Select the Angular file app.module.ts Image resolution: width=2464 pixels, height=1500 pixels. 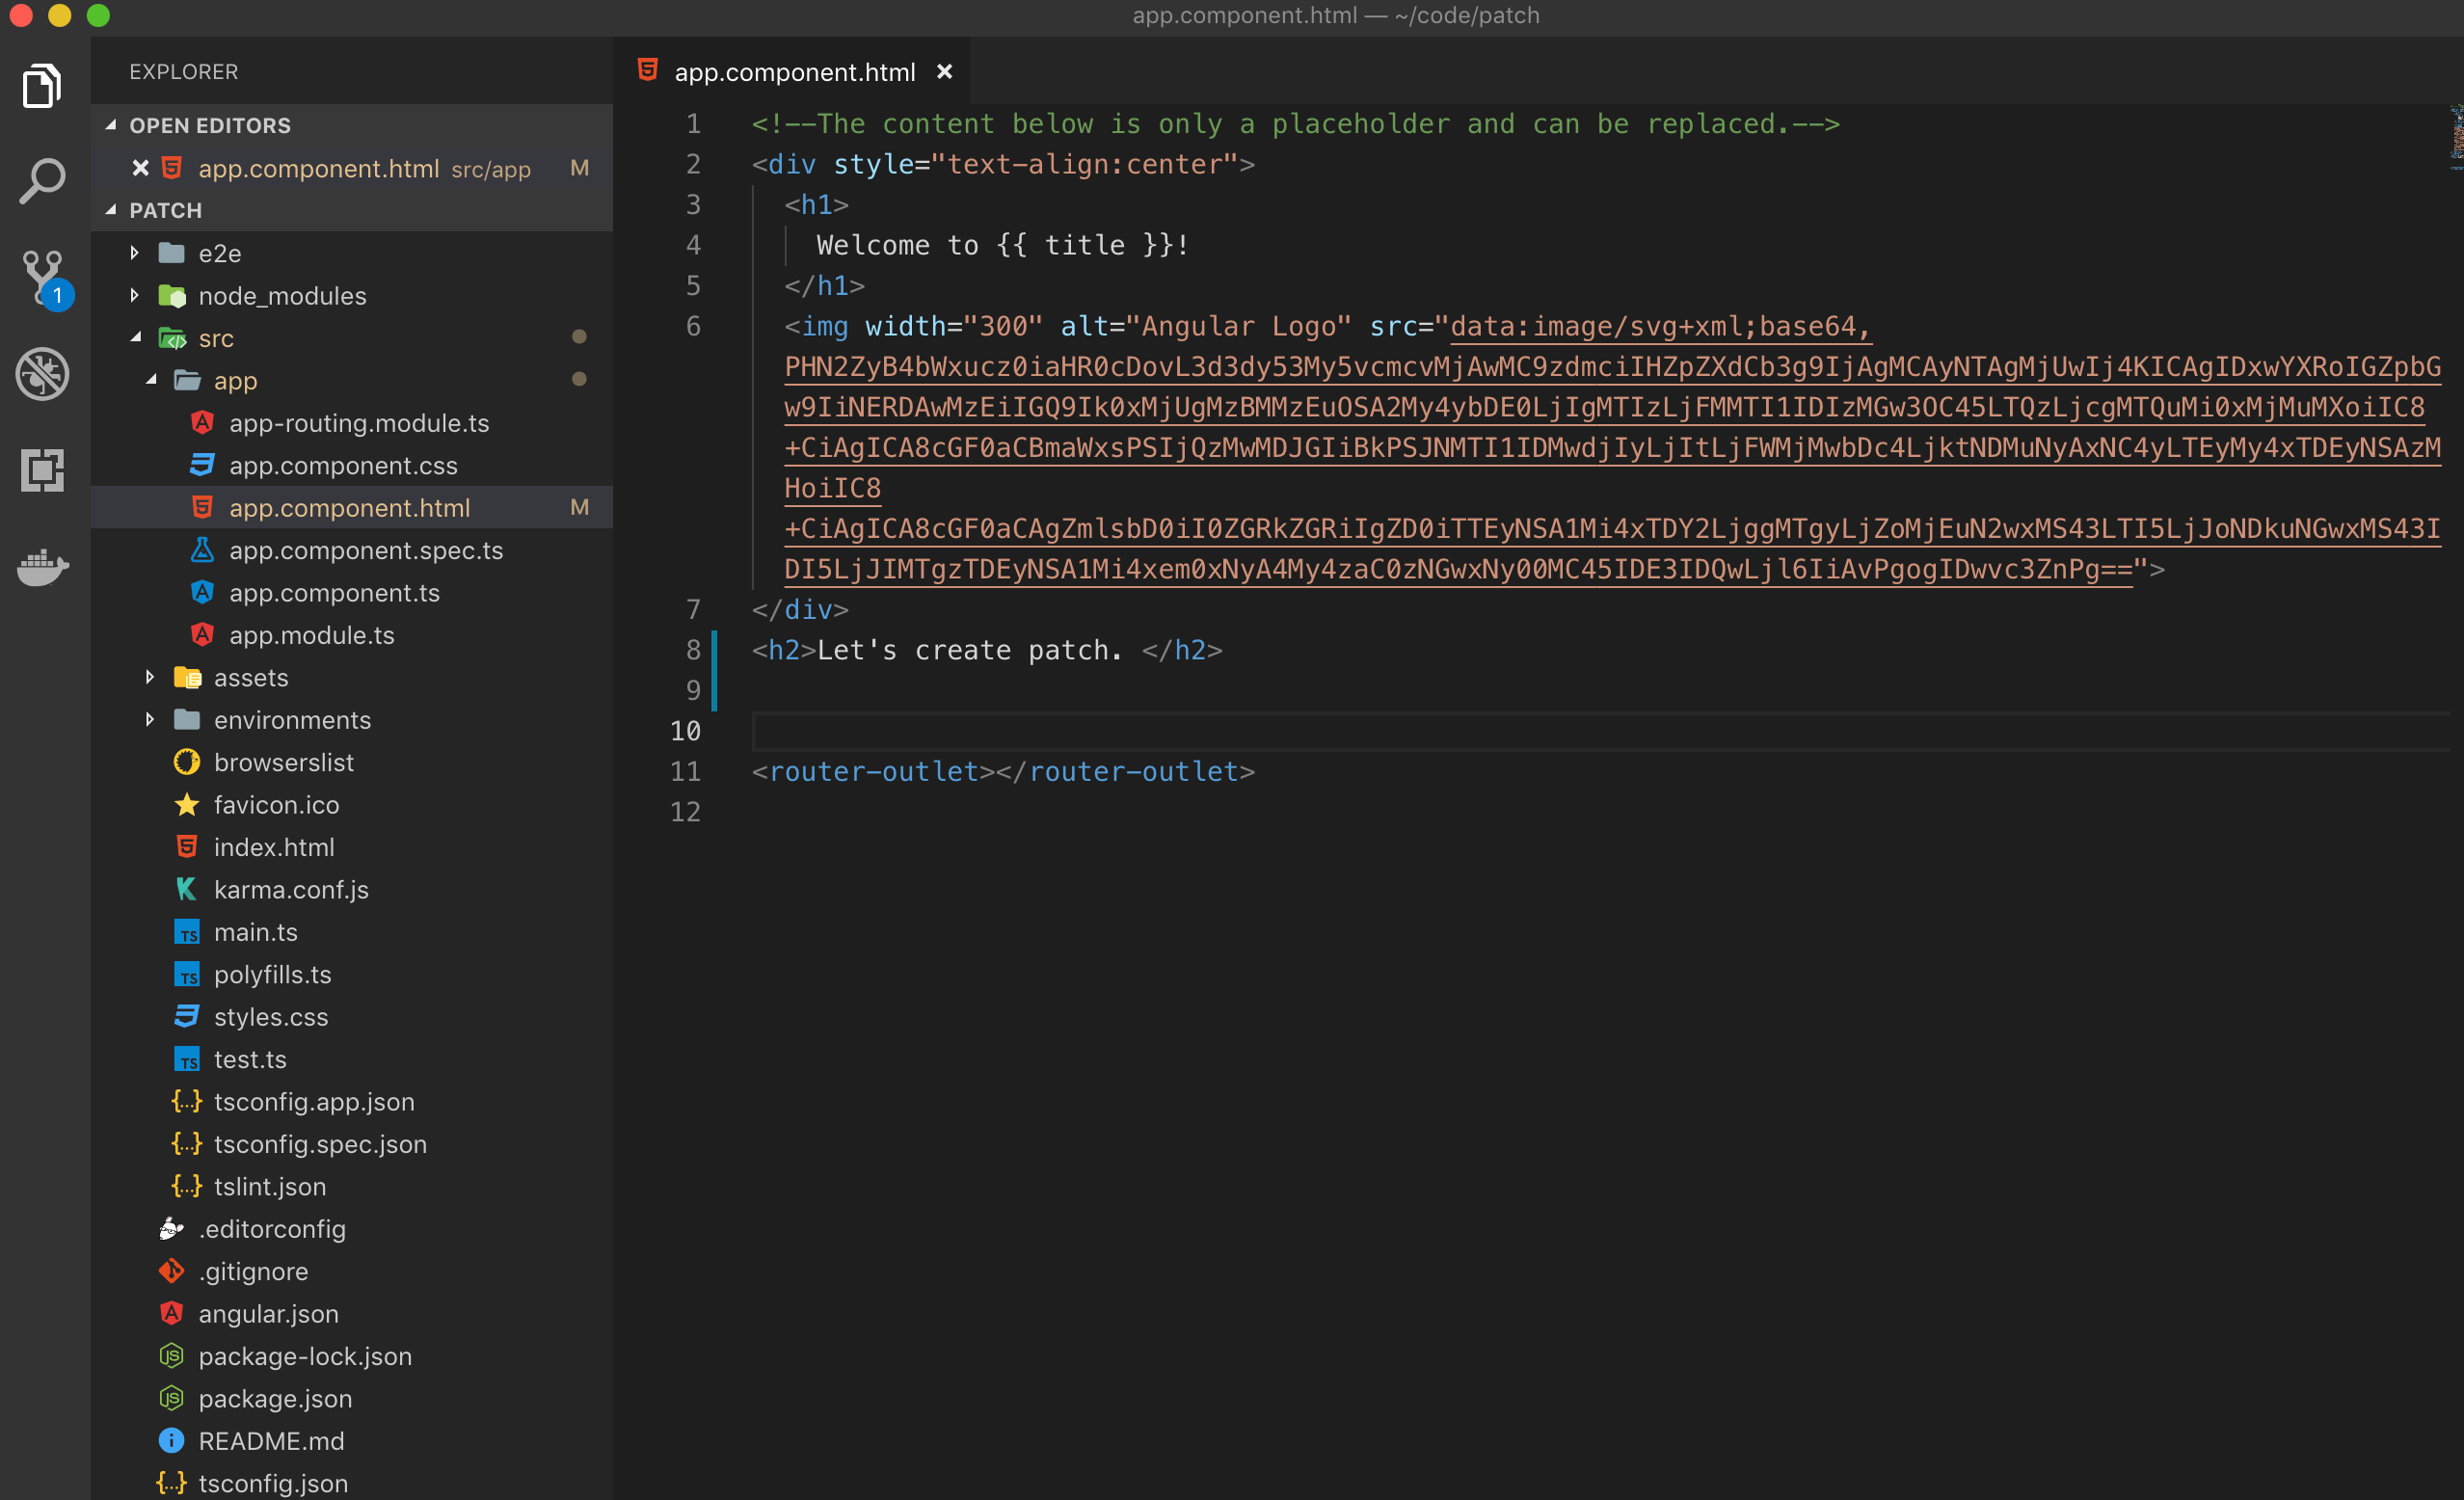312,635
